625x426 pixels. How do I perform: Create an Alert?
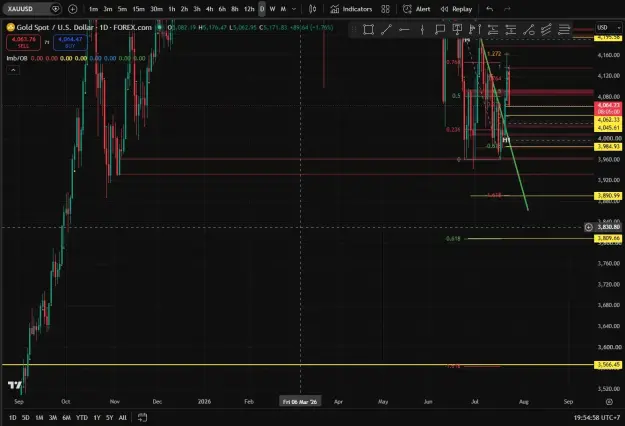[x=417, y=9]
